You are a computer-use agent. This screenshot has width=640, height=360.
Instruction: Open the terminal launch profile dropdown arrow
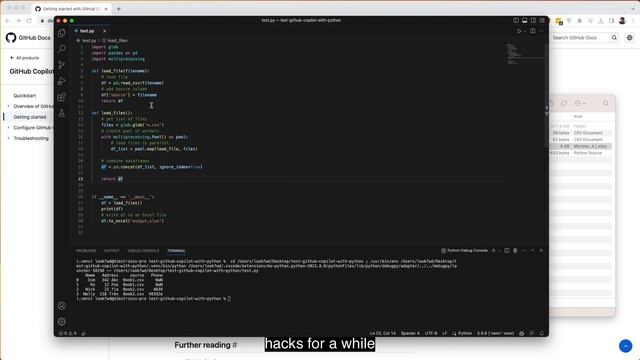coord(499,251)
